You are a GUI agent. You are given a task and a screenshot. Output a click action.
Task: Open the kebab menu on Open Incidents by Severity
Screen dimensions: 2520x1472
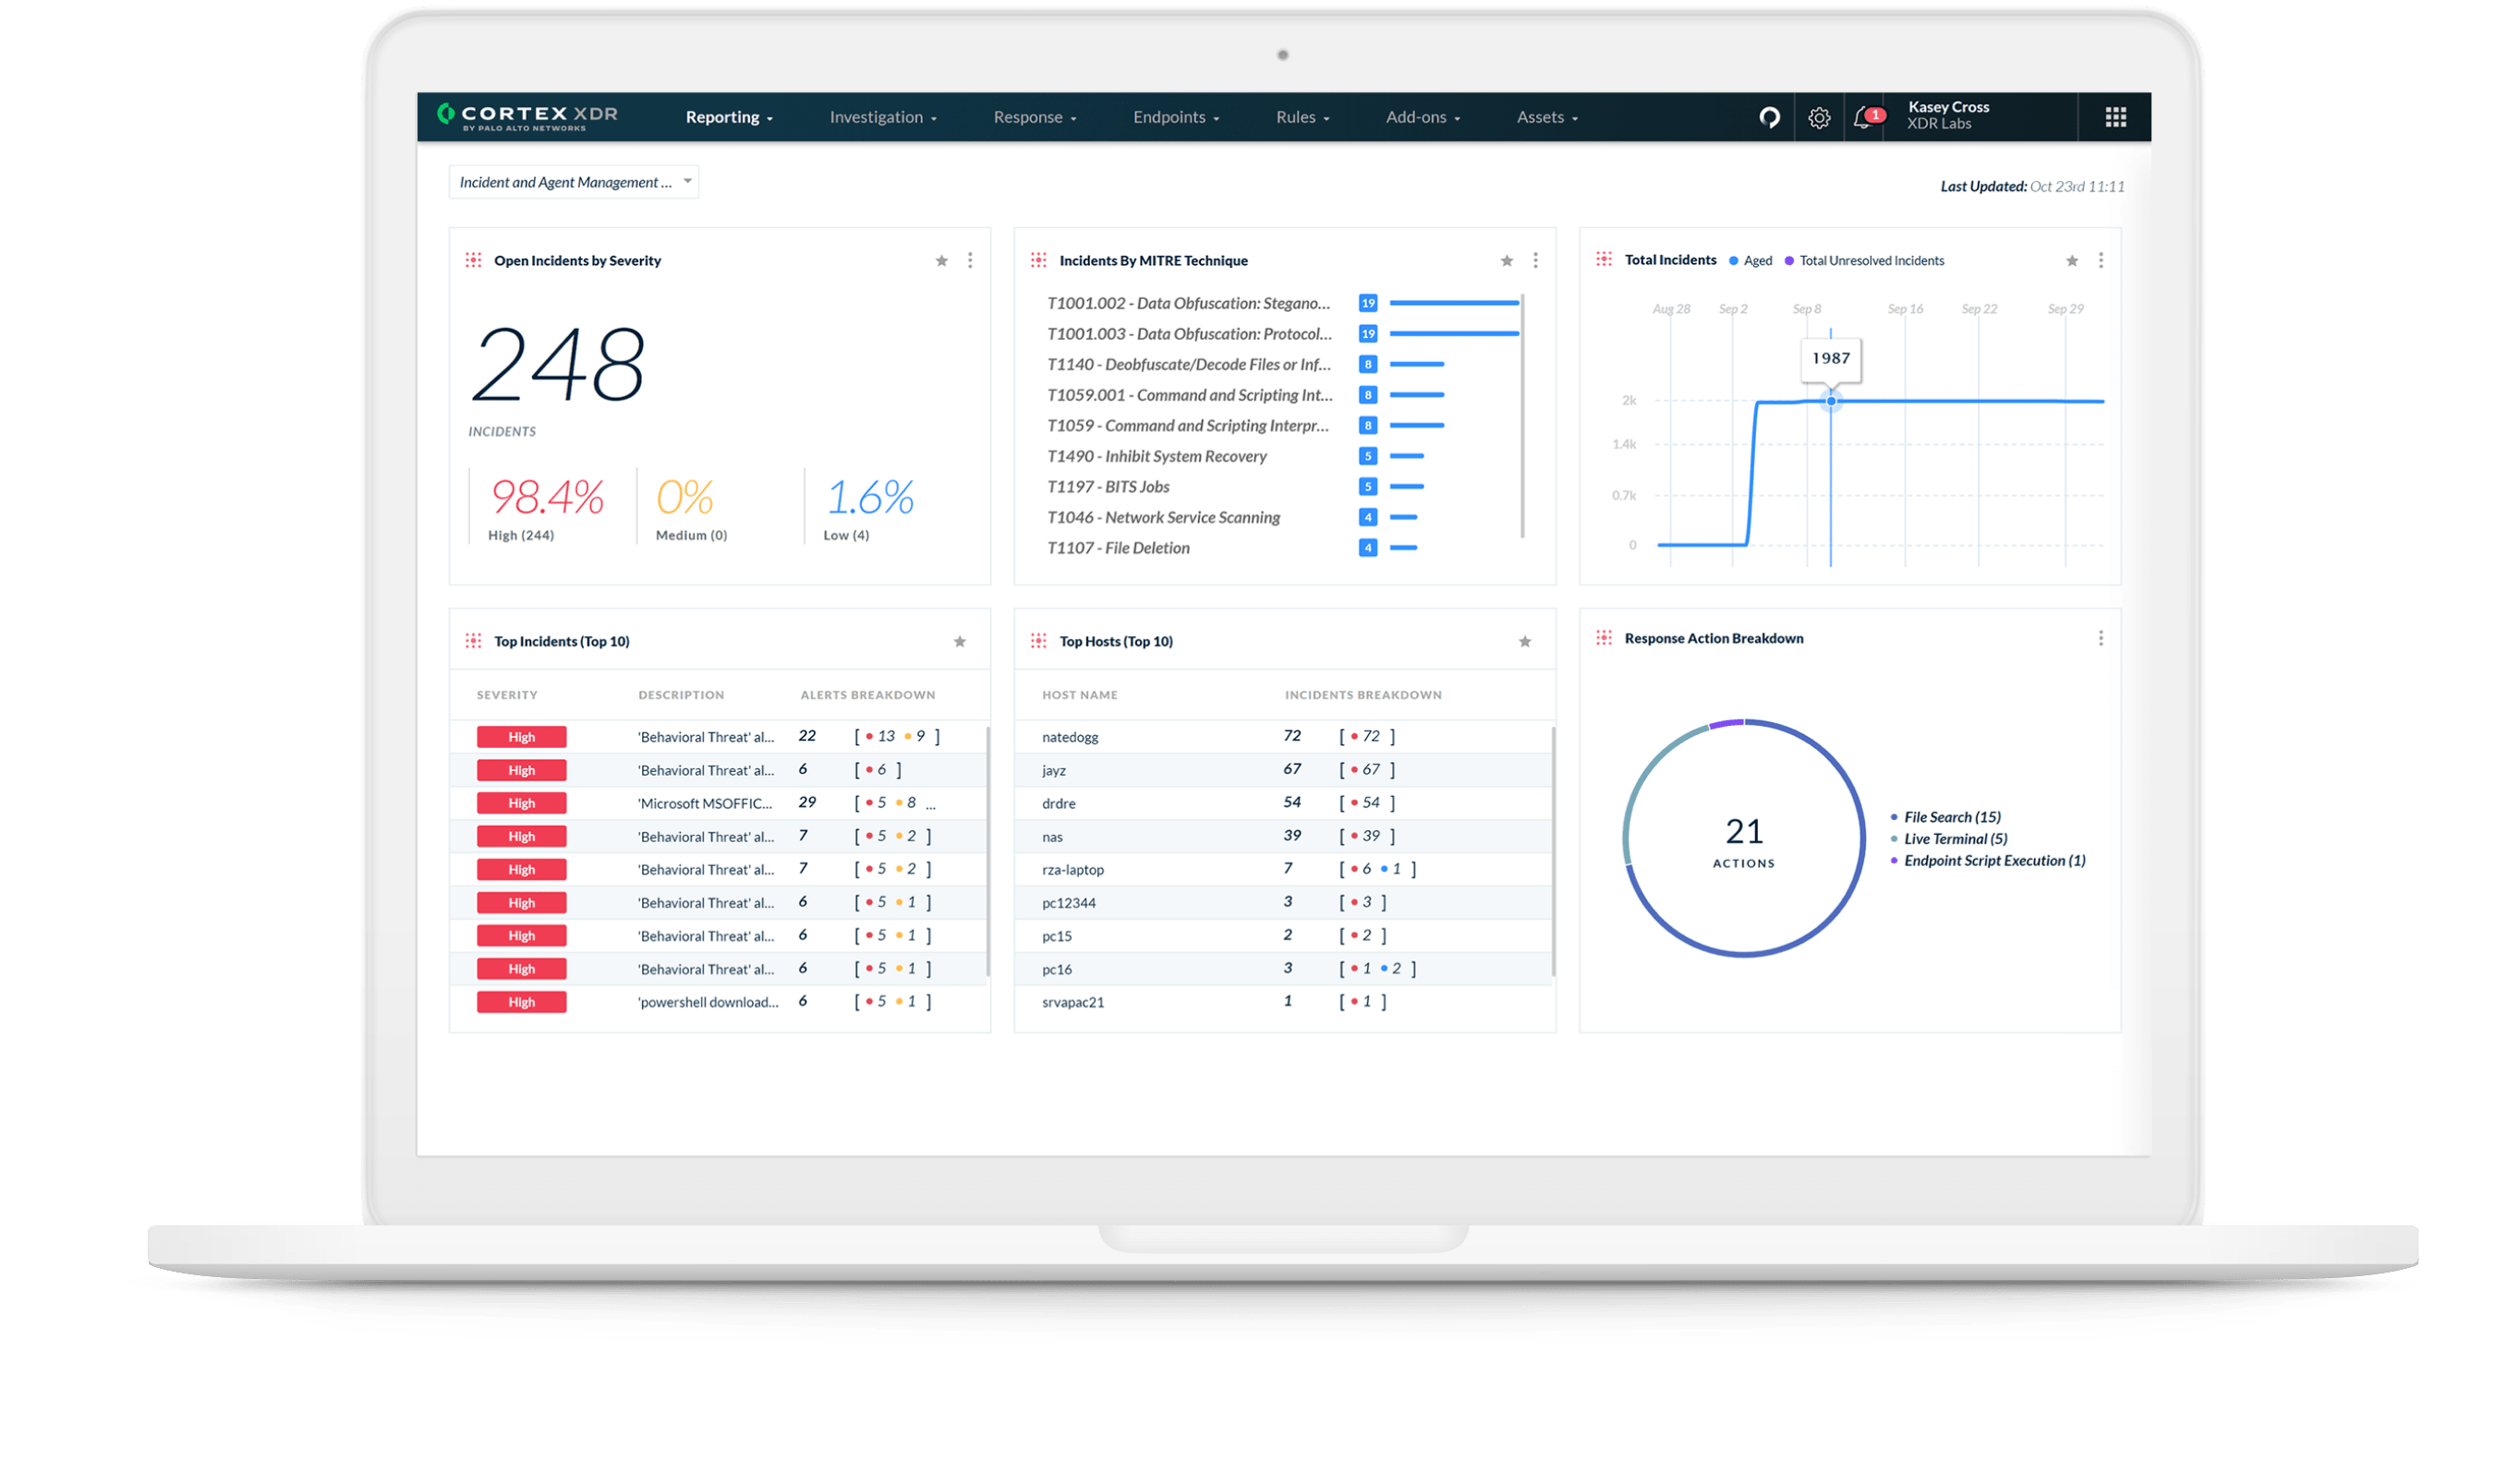click(x=969, y=260)
